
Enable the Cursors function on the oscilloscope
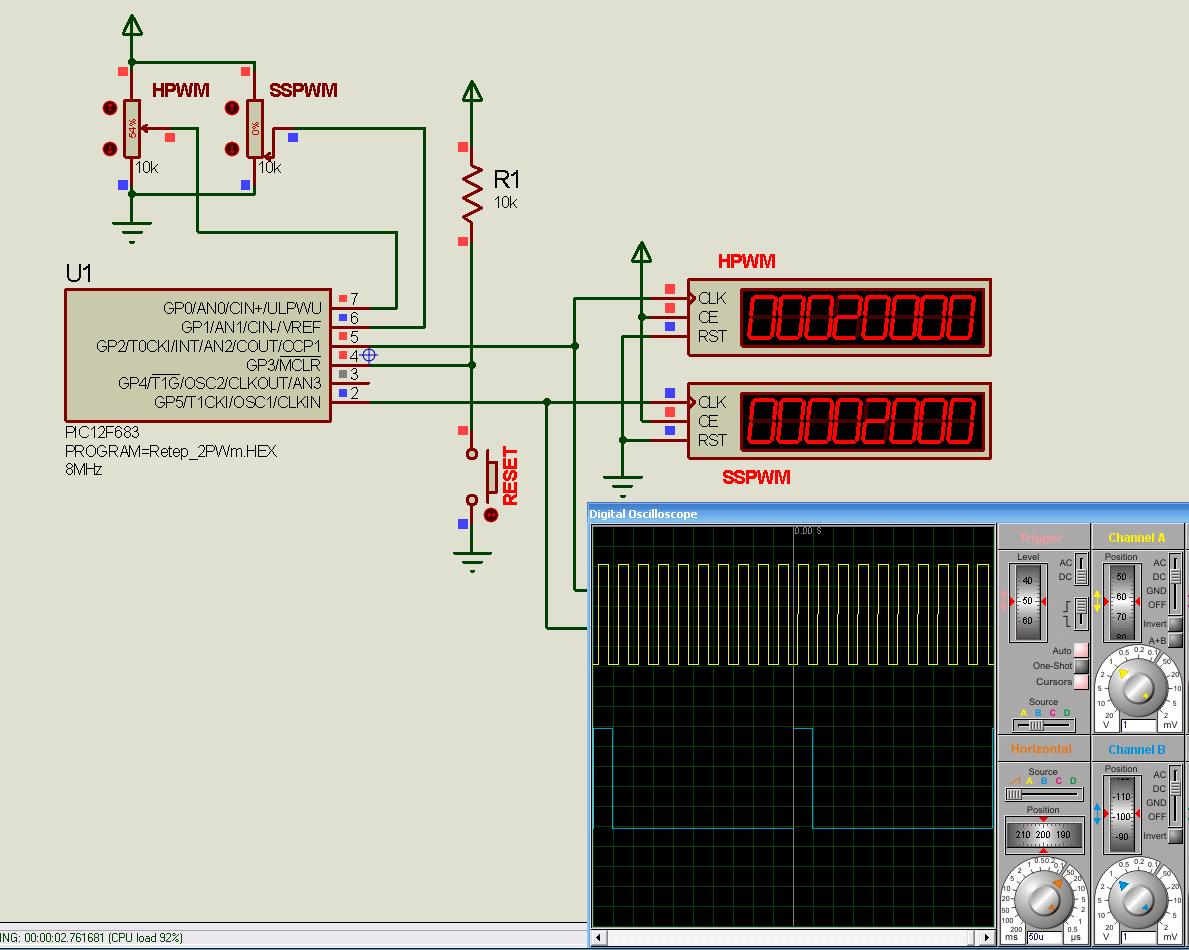click(x=1080, y=682)
